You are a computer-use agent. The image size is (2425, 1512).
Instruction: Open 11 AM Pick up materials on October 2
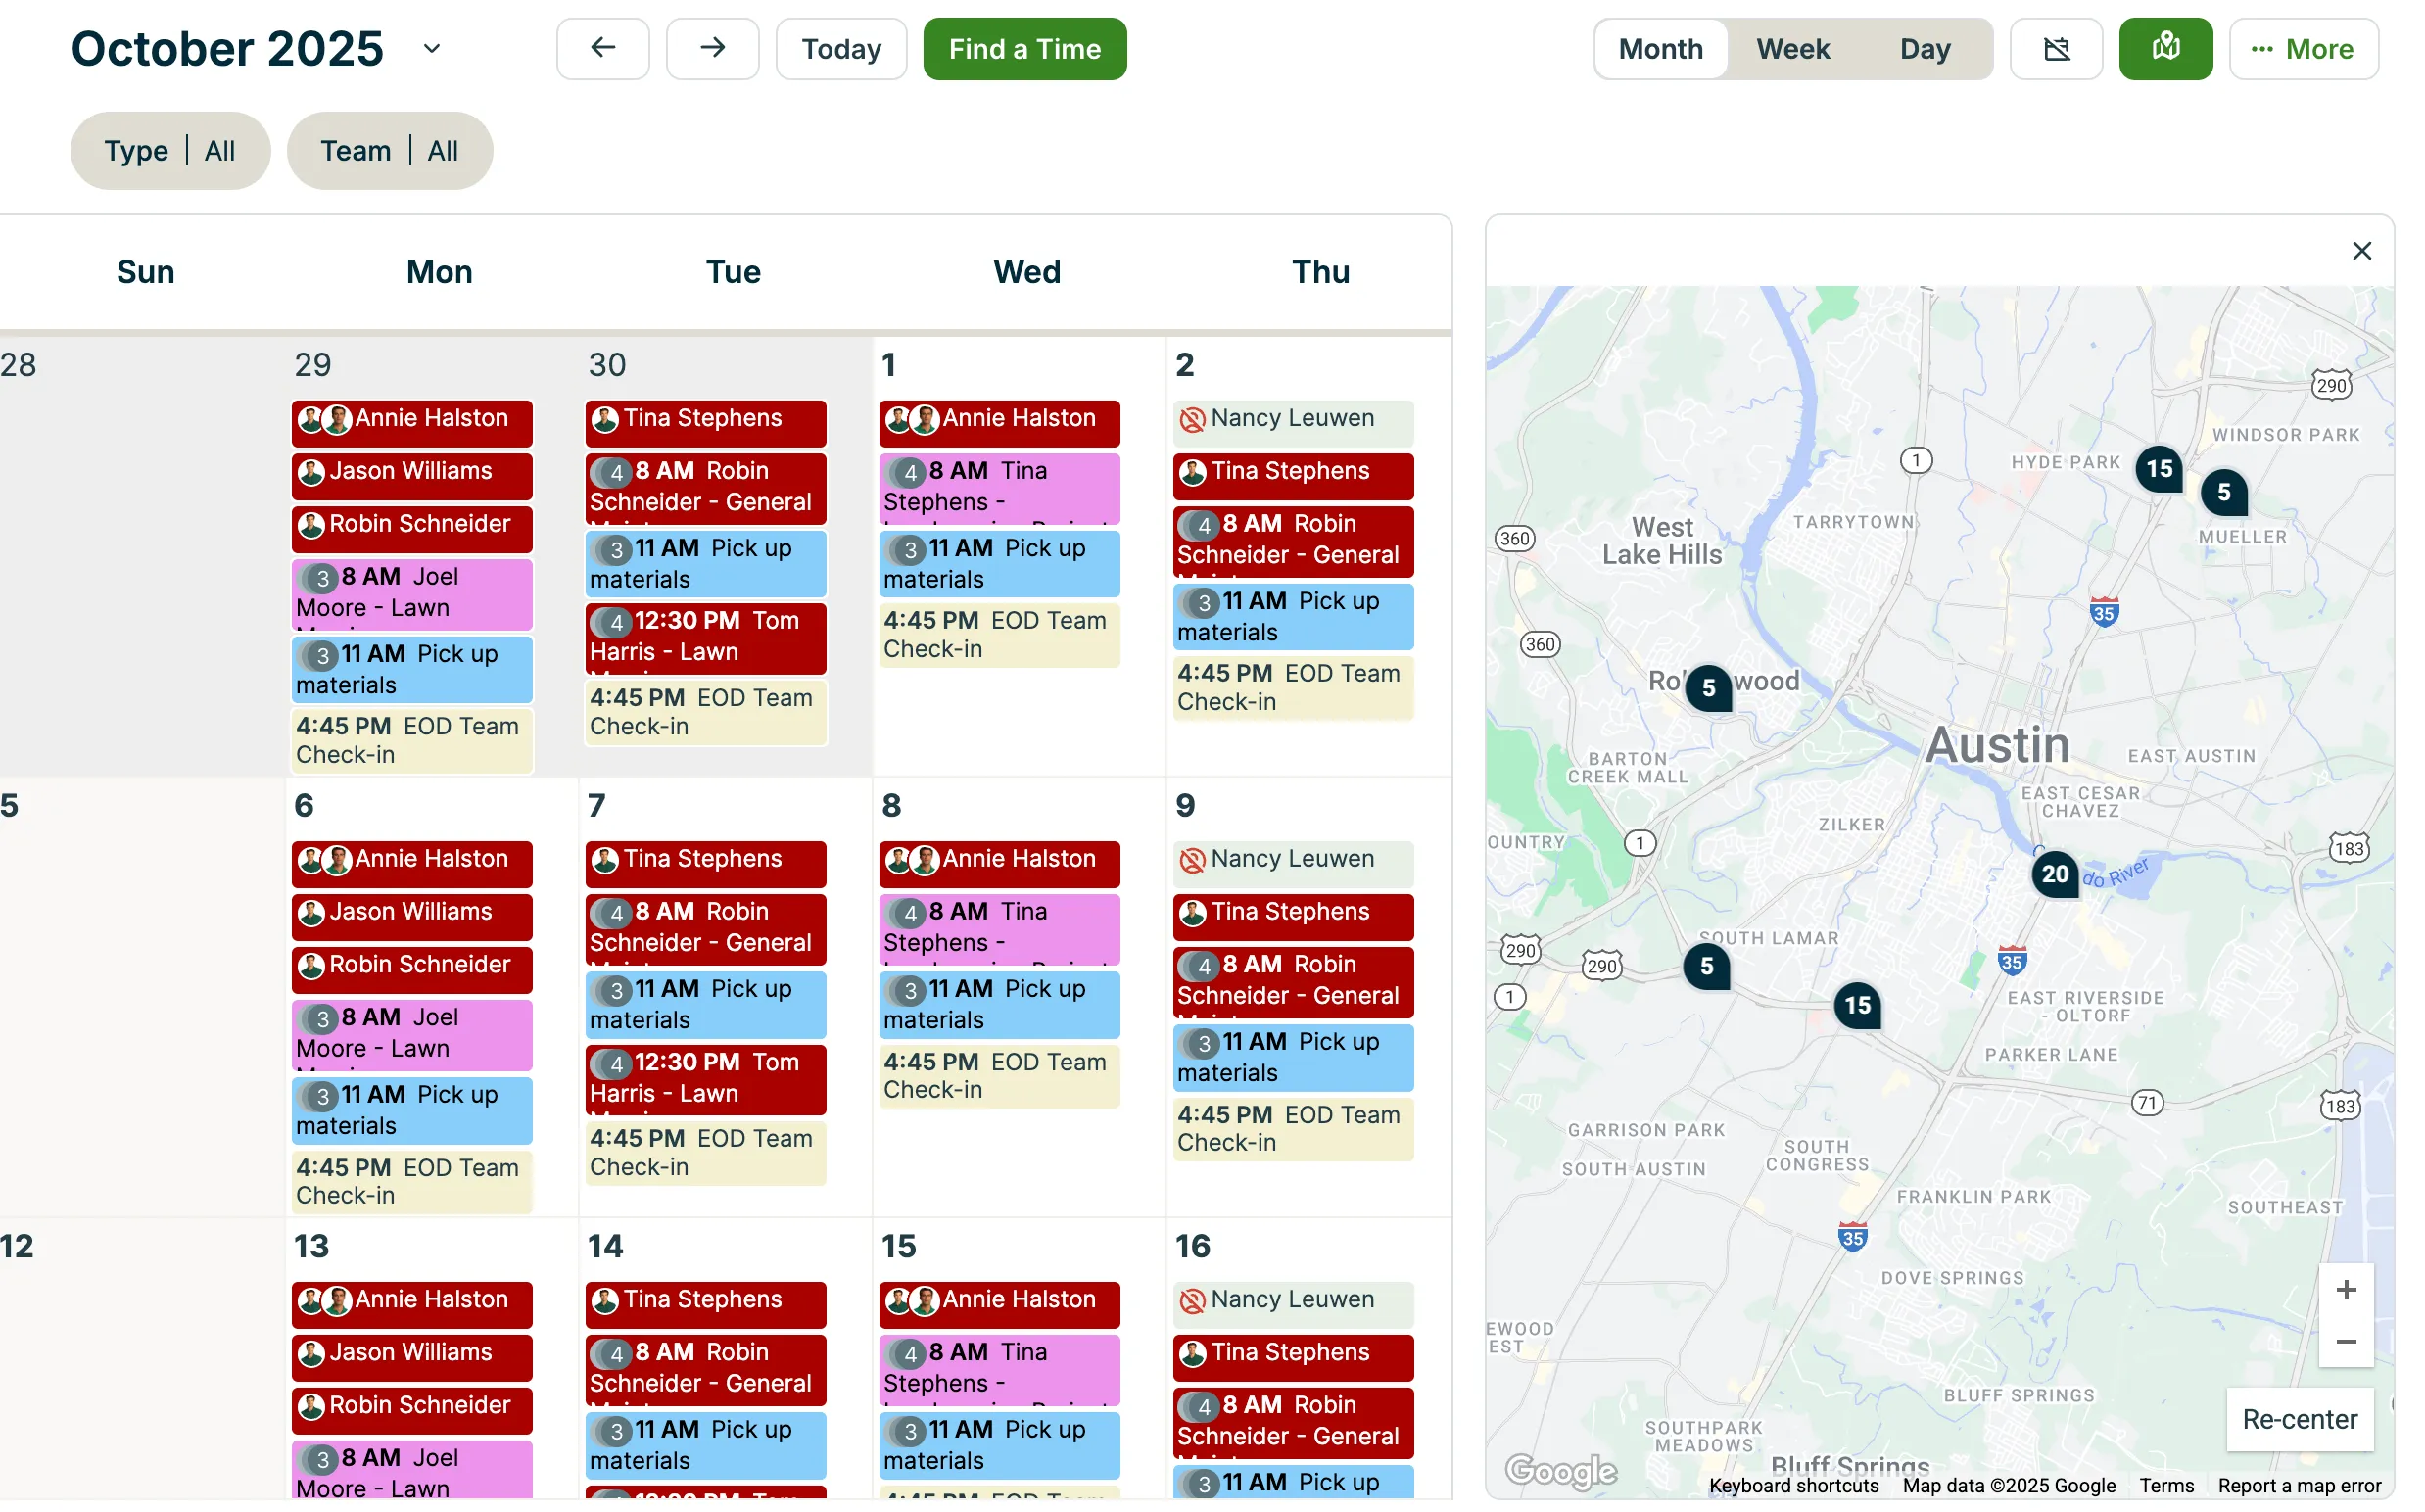(x=1293, y=616)
